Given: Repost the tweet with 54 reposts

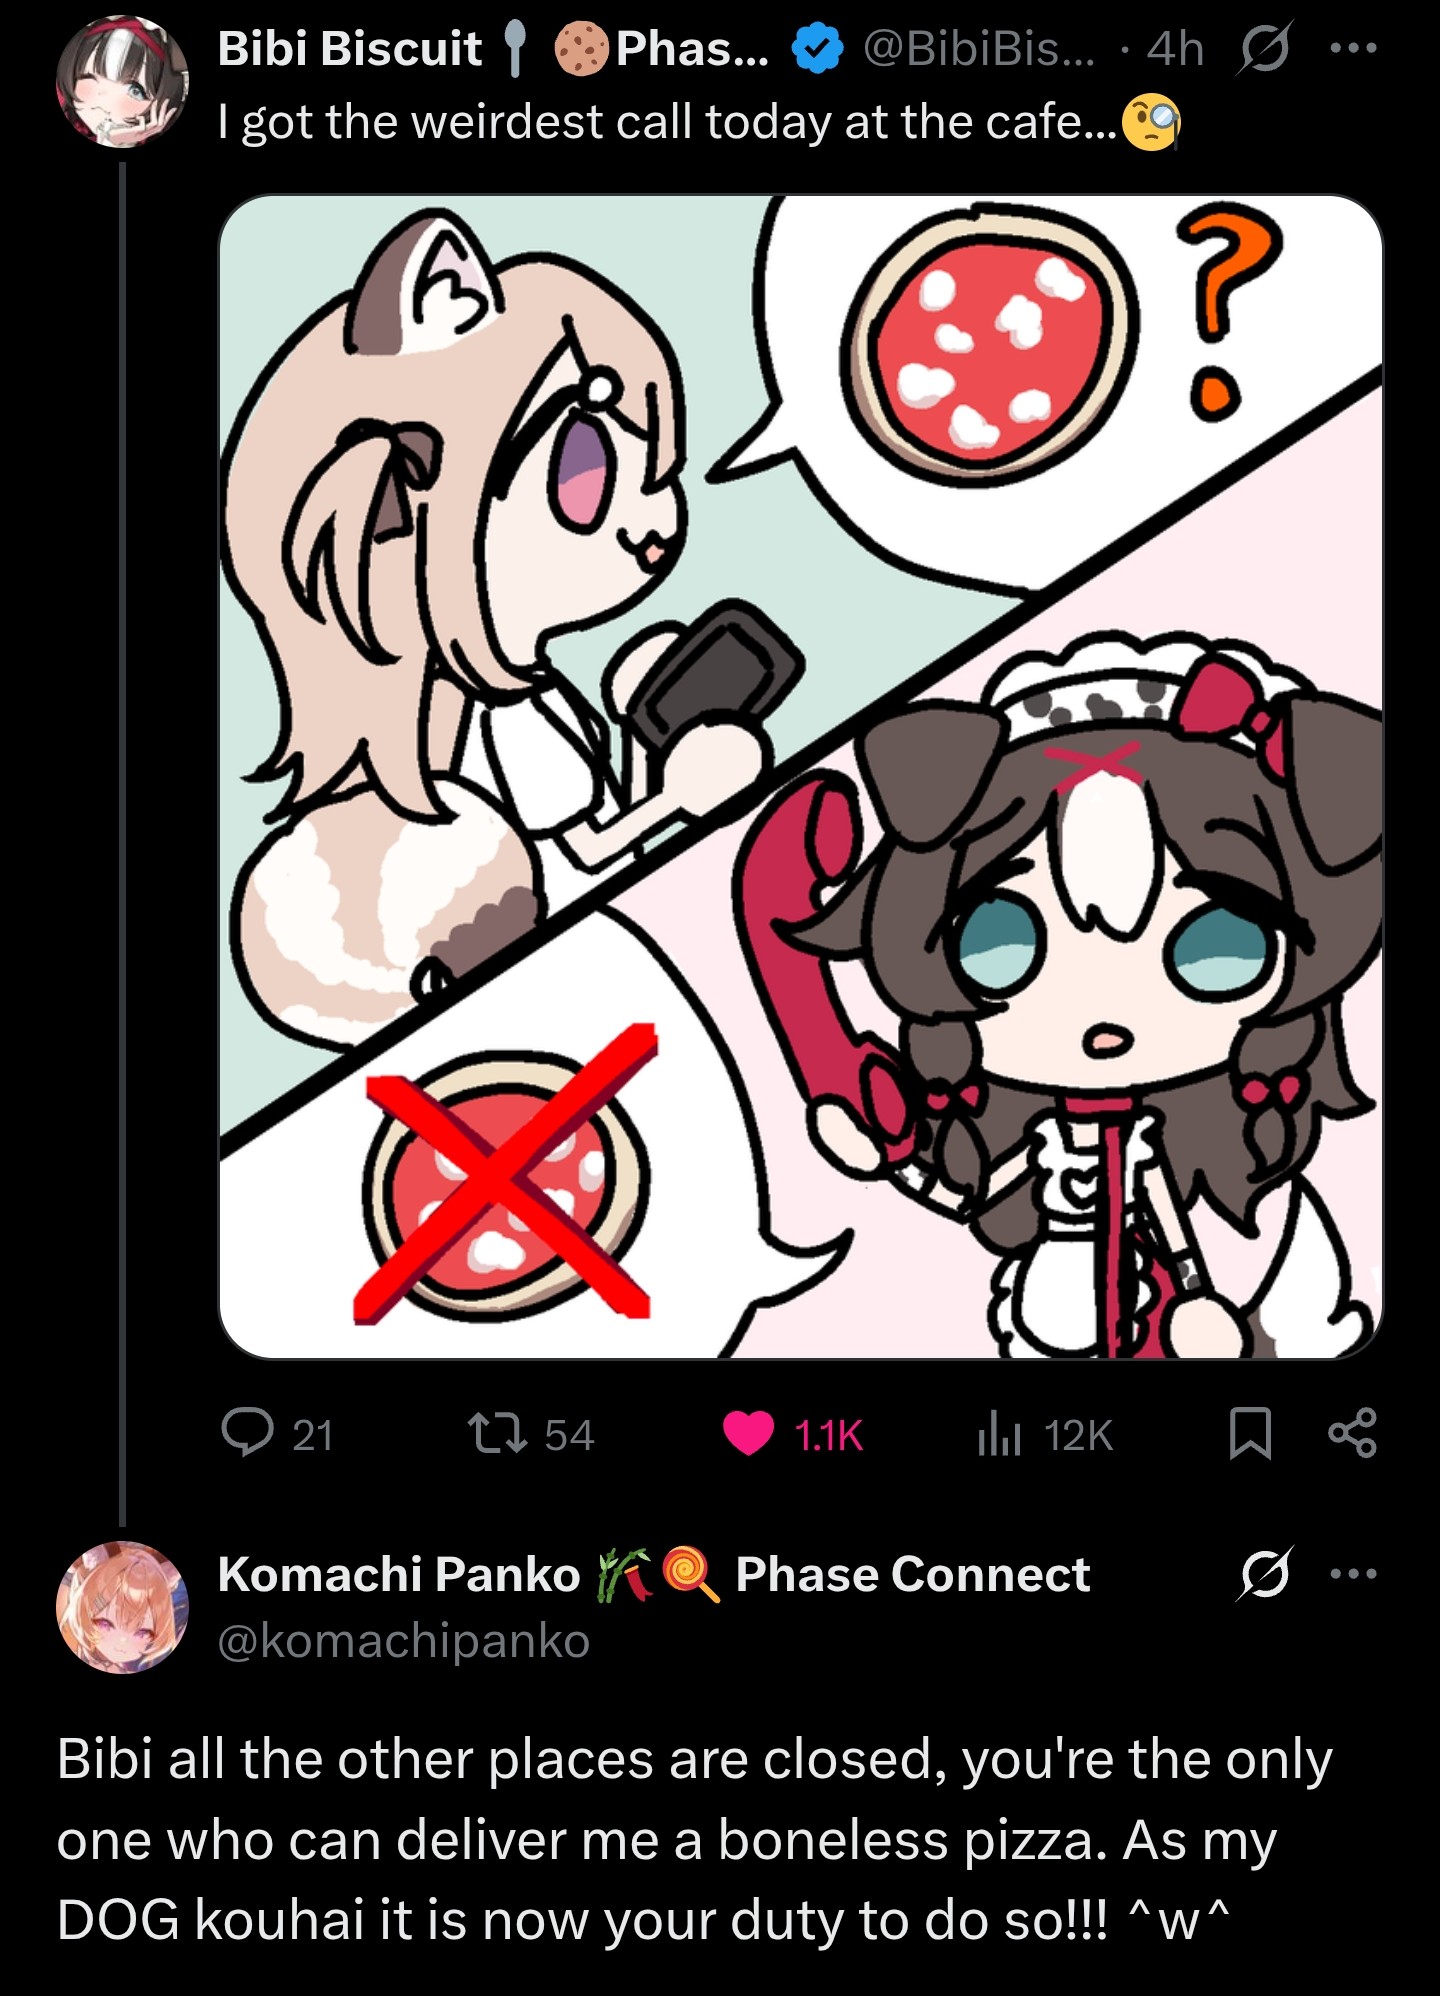Looking at the screenshot, I should click(498, 1433).
